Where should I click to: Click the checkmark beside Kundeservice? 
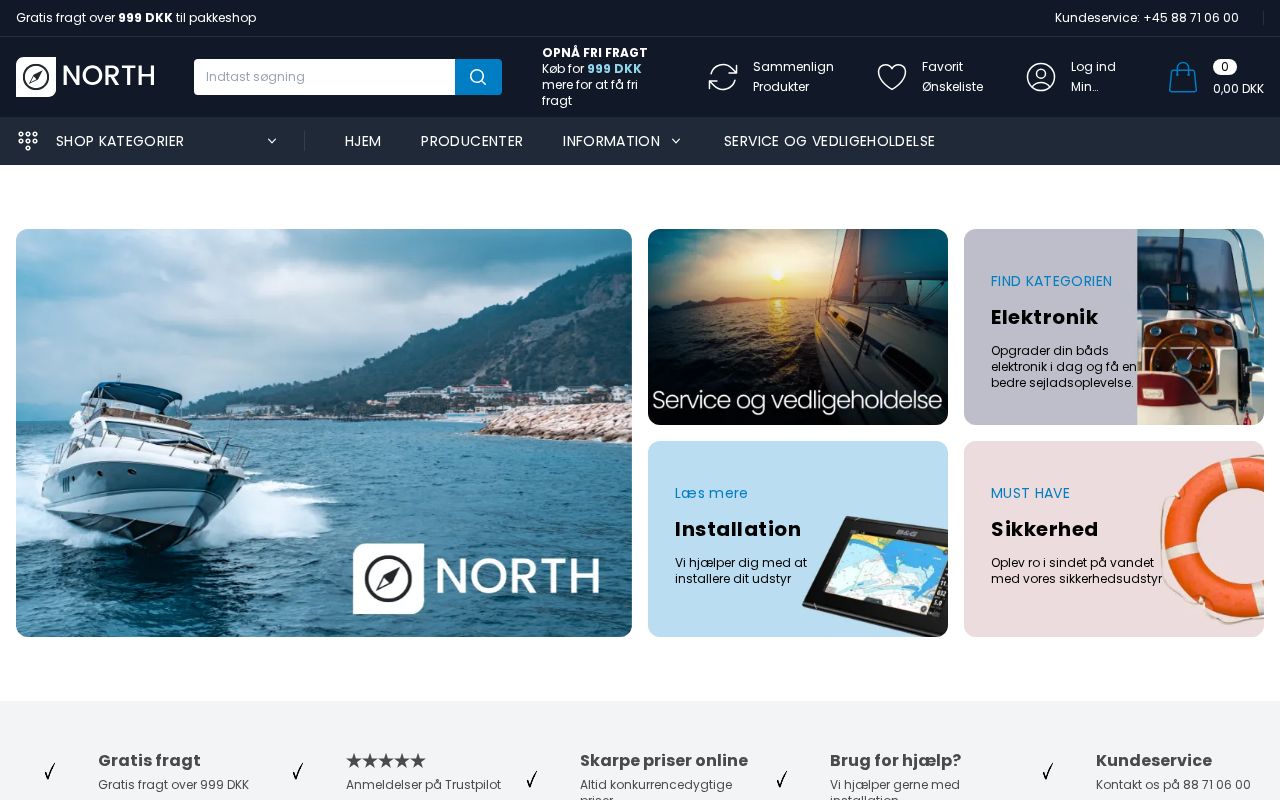pos(1048,771)
